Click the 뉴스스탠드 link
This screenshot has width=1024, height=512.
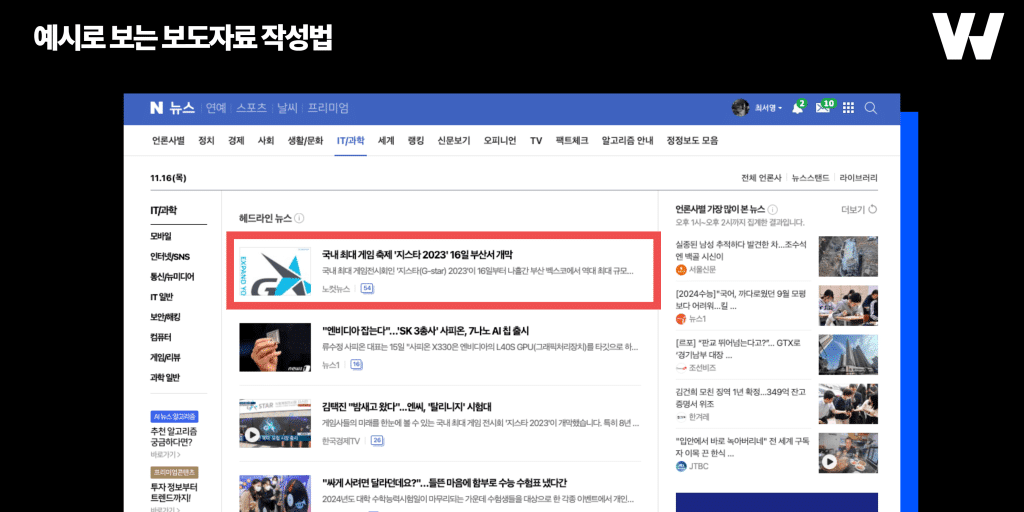coord(810,178)
